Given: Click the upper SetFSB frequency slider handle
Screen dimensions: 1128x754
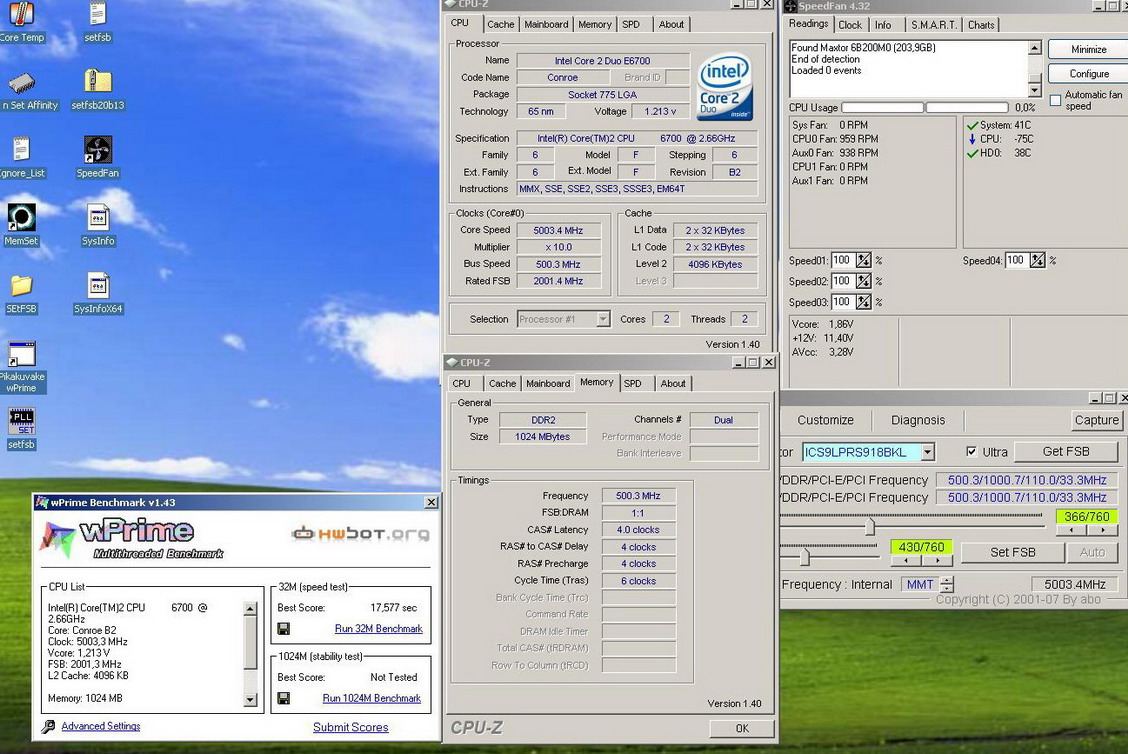Looking at the screenshot, I should (x=870, y=527).
